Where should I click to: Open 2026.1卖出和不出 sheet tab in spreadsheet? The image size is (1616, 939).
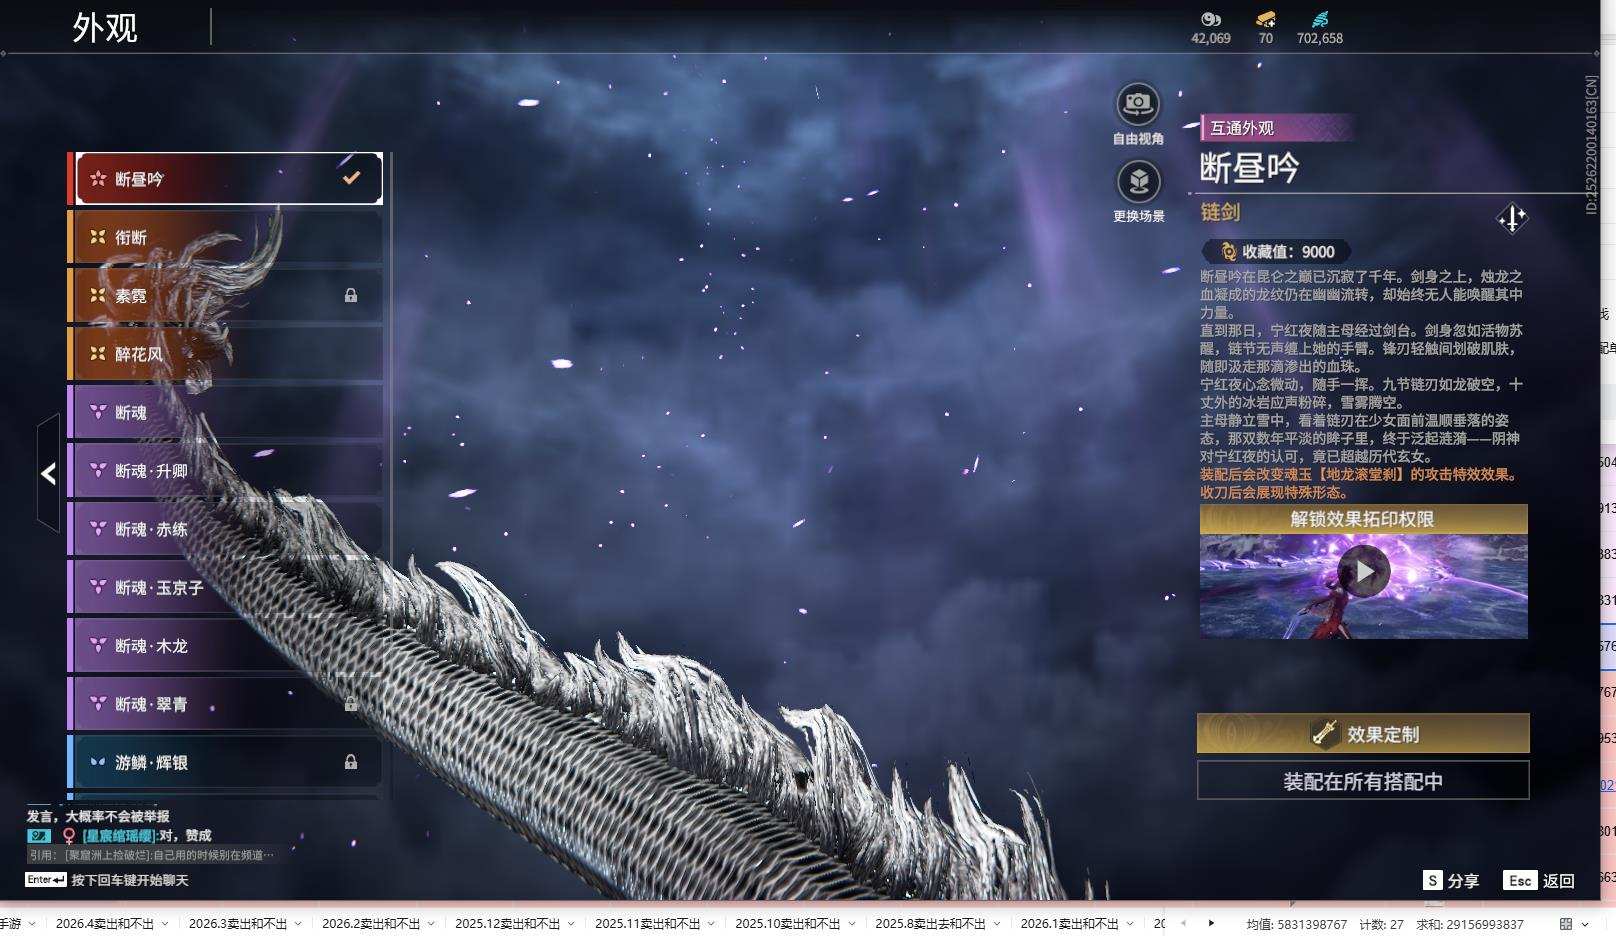[x=1069, y=924]
